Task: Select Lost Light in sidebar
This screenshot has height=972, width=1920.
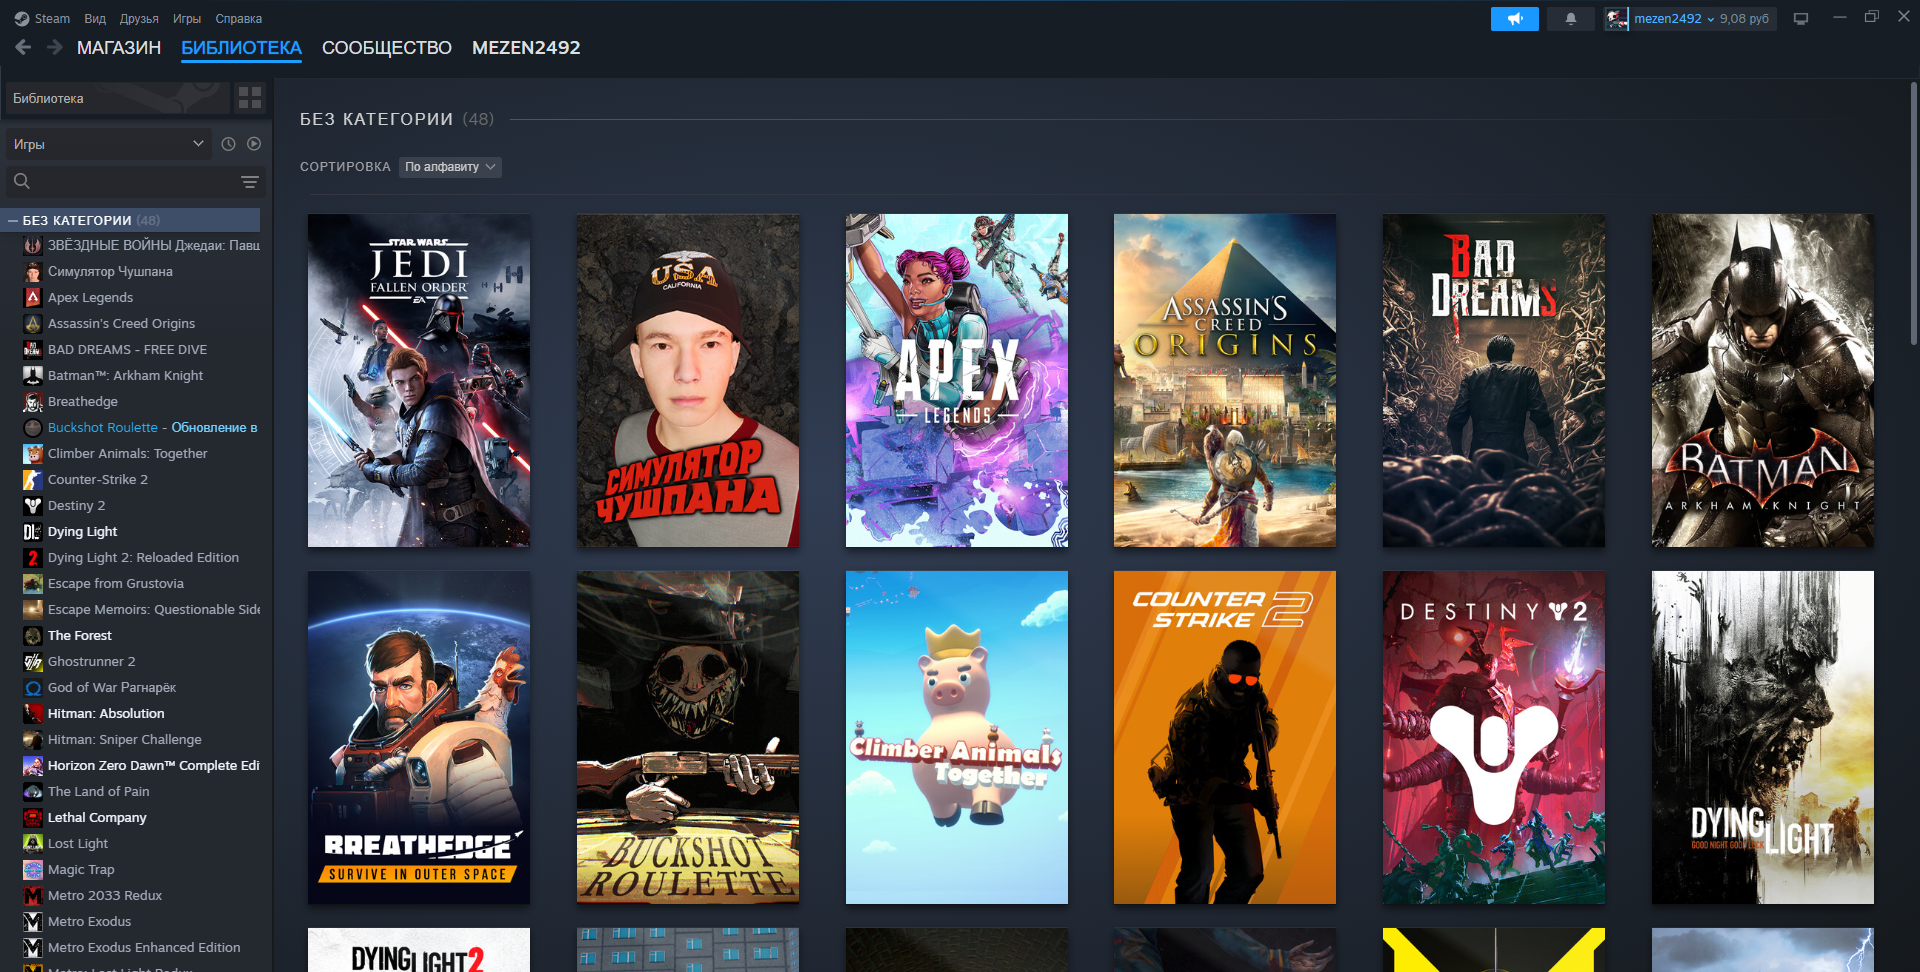Action: [x=140, y=843]
